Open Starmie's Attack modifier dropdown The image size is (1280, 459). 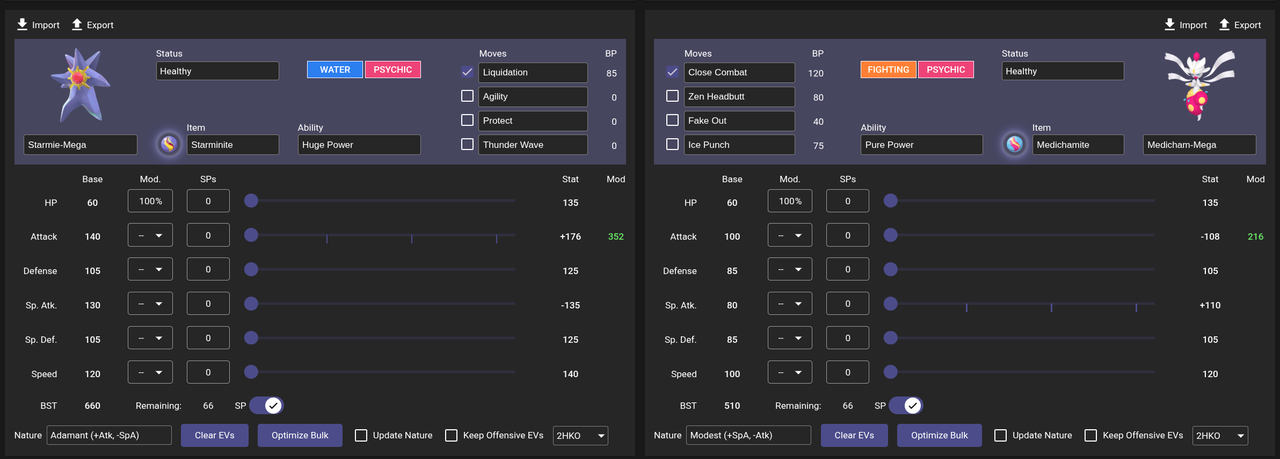(150, 236)
